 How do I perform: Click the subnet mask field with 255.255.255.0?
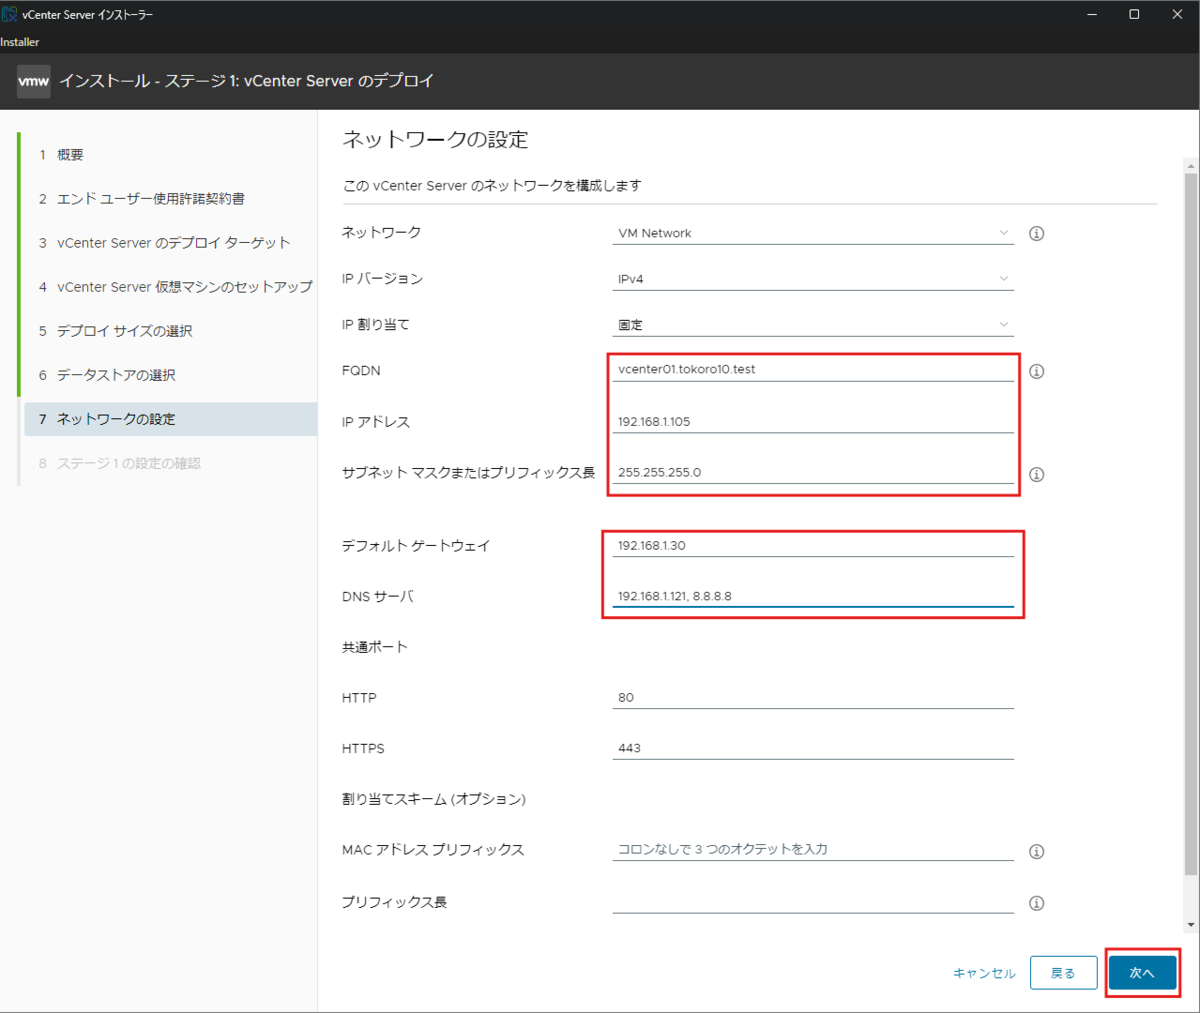[x=813, y=472]
